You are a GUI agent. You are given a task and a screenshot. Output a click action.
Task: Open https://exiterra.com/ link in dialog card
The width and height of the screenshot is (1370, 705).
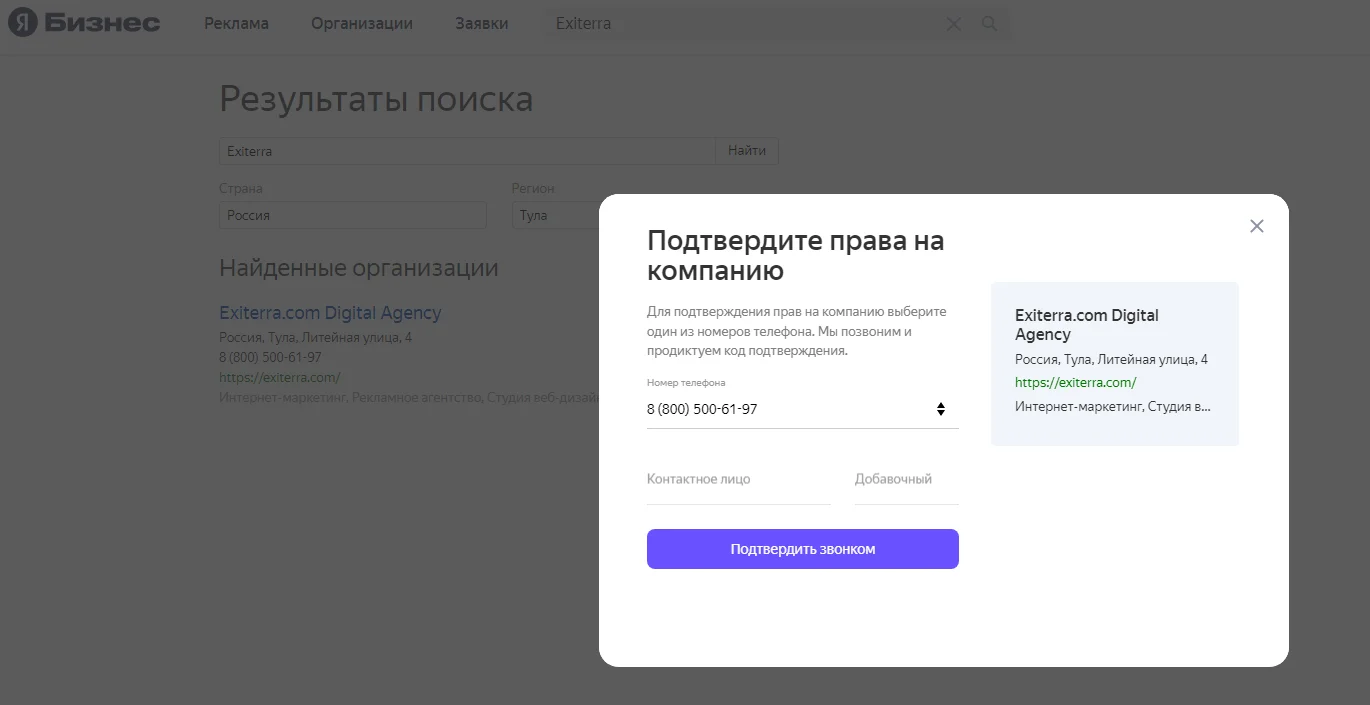click(x=1076, y=382)
